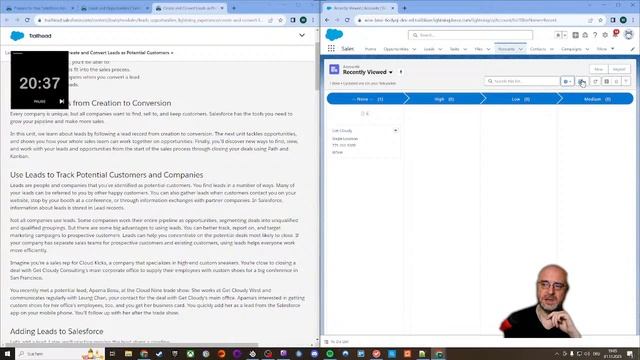The width and height of the screenshot is (640, 360).
Task: Pin the Recently Viewed list view
Action: 401,72
